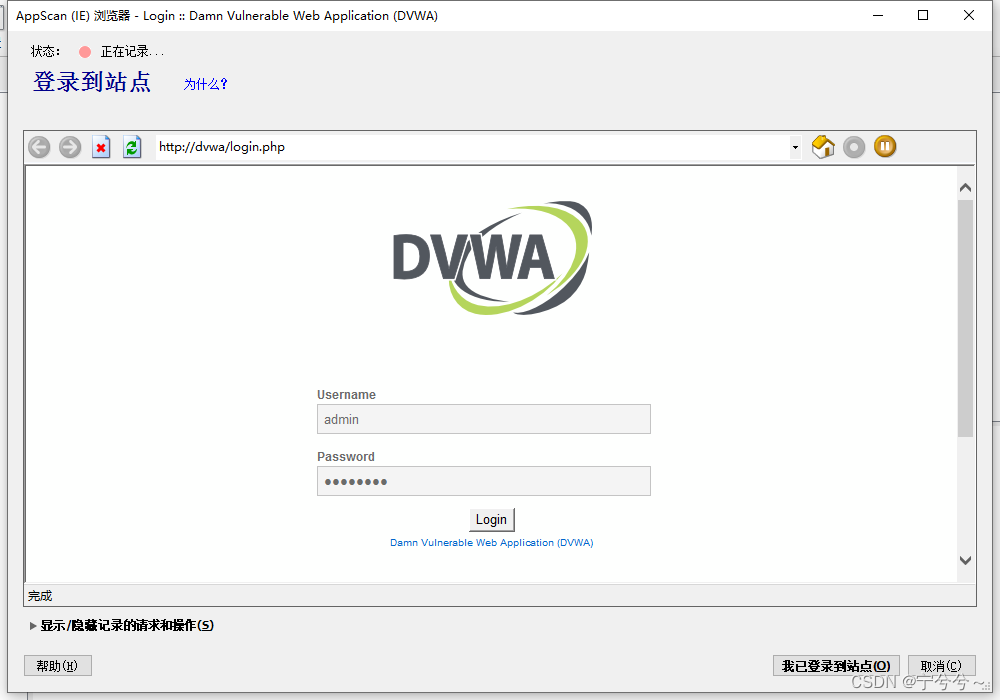The height and width of the screenshot is (700, 1000).
Task: Click the 取消(C) cancel button
Action: coord(941,666)
